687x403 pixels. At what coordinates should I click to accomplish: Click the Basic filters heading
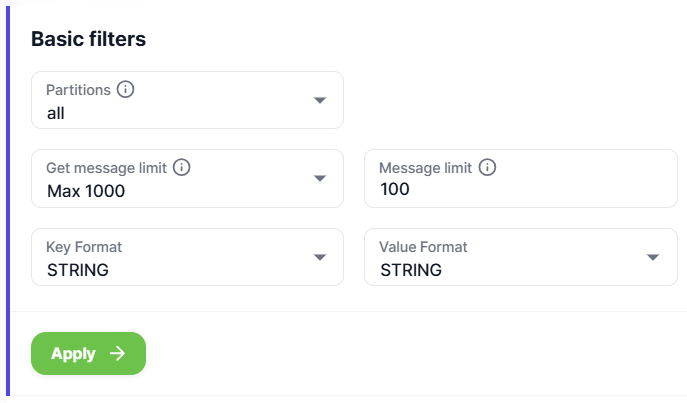tap(89, 39)
